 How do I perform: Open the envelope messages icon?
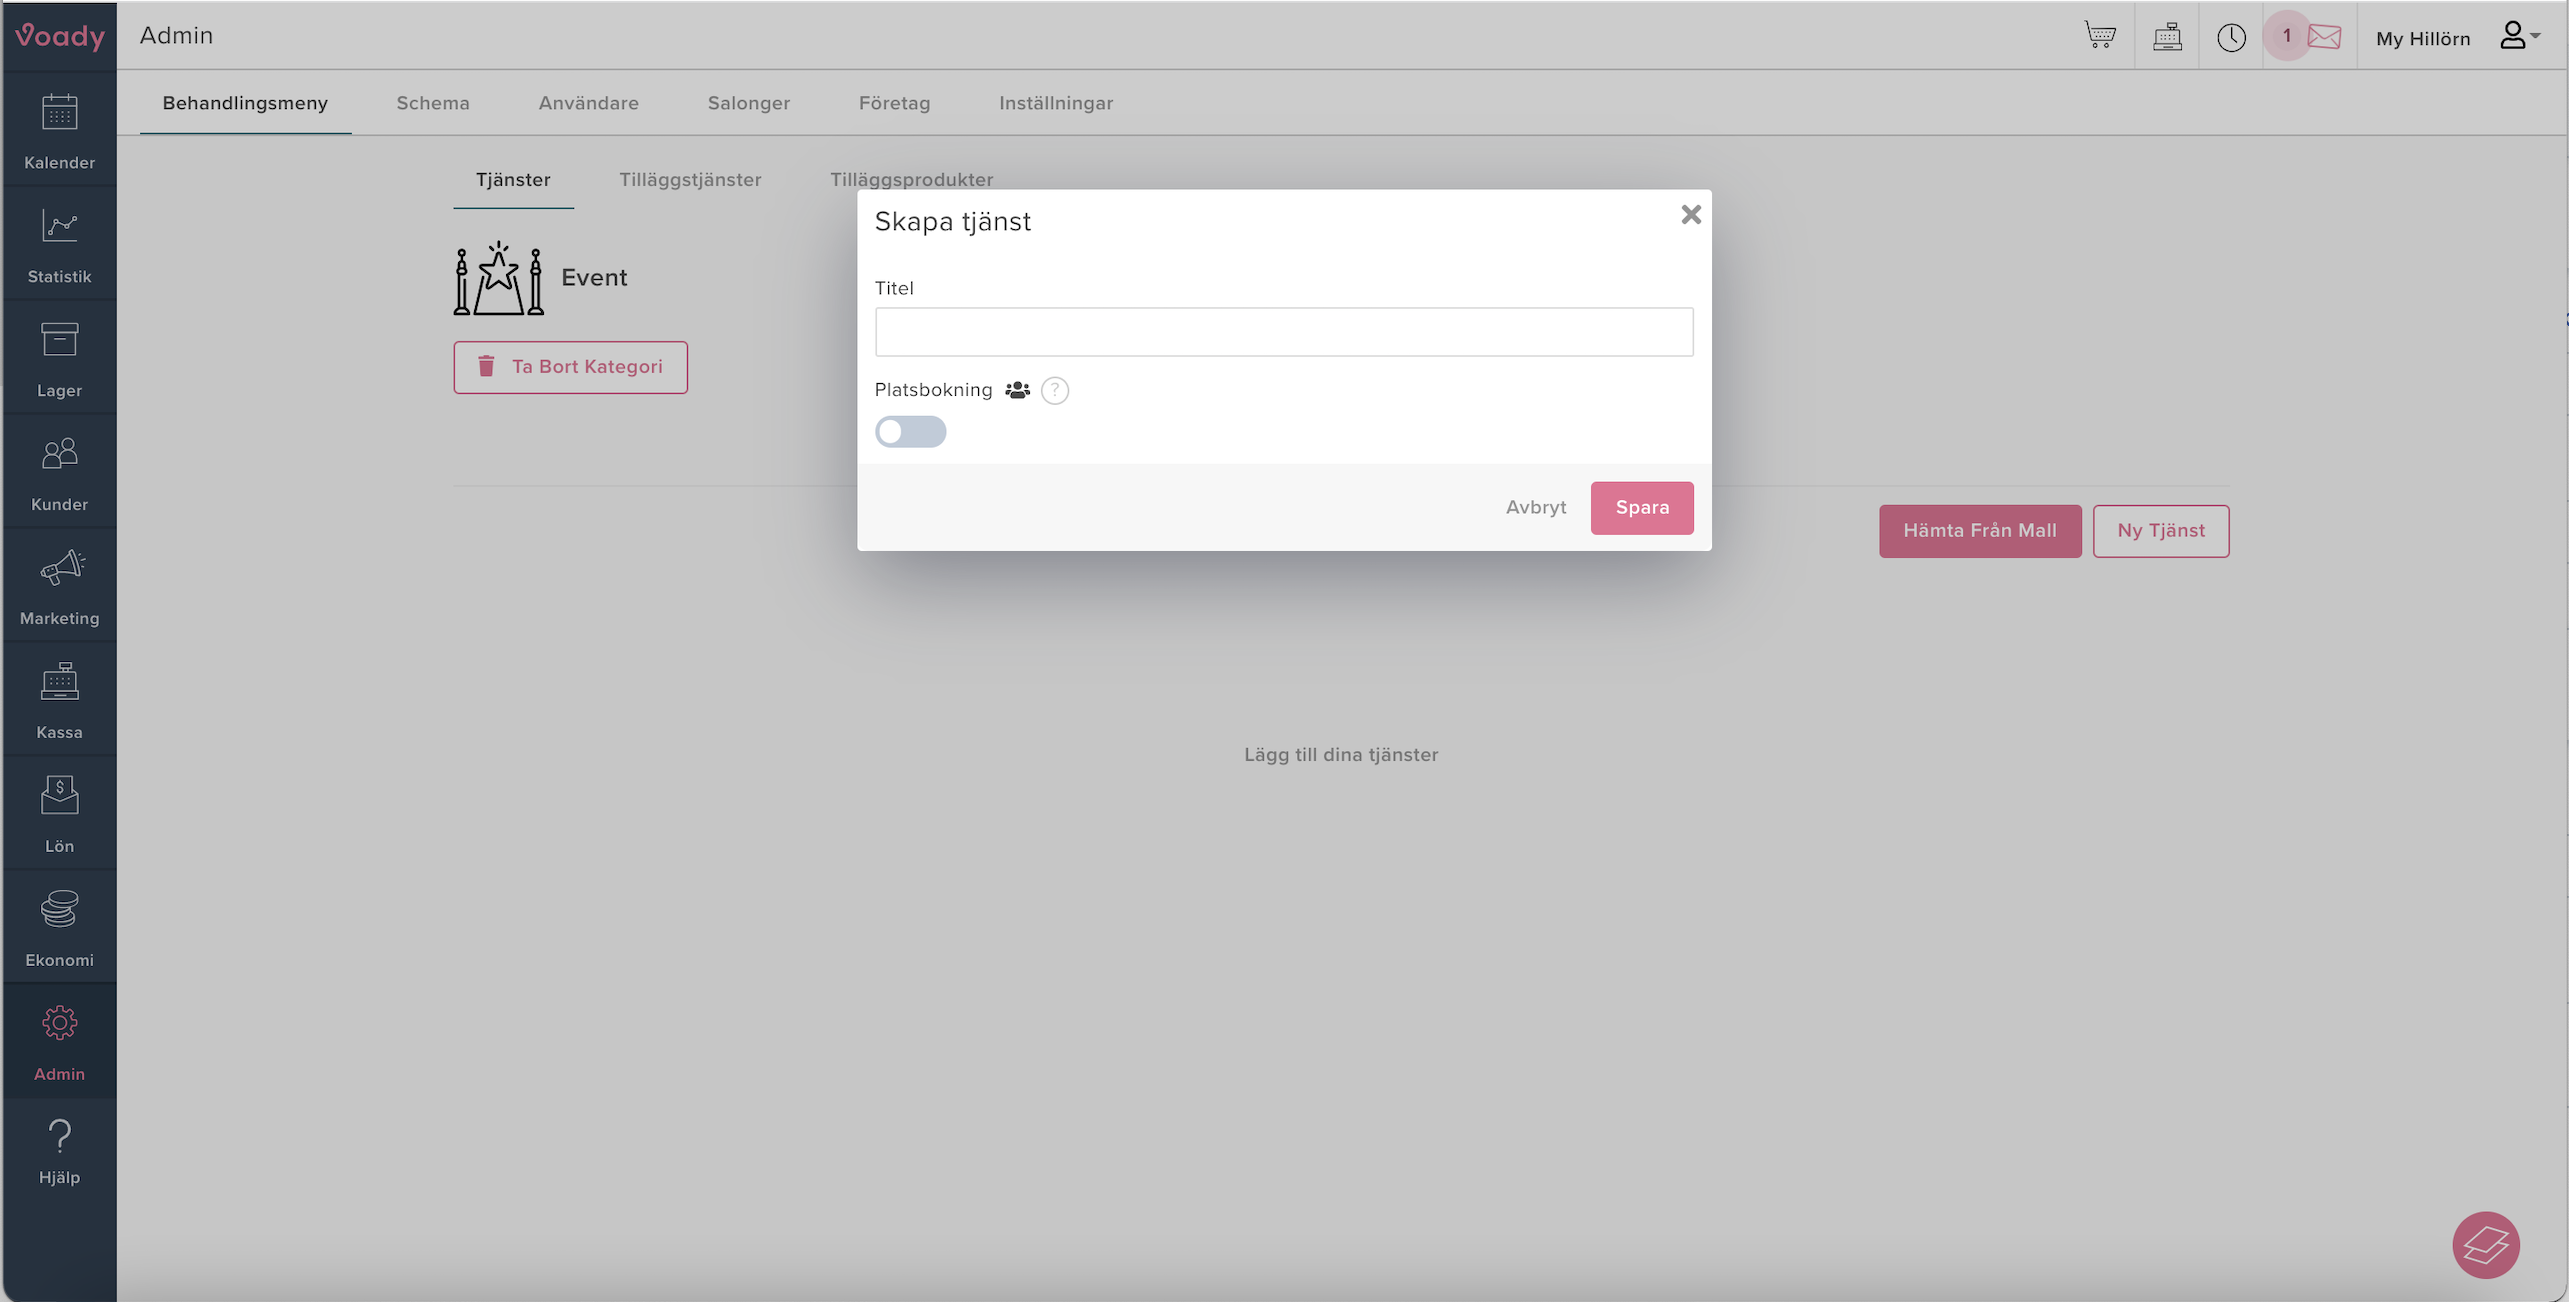pyautogui.click(x=2324, y=37)
